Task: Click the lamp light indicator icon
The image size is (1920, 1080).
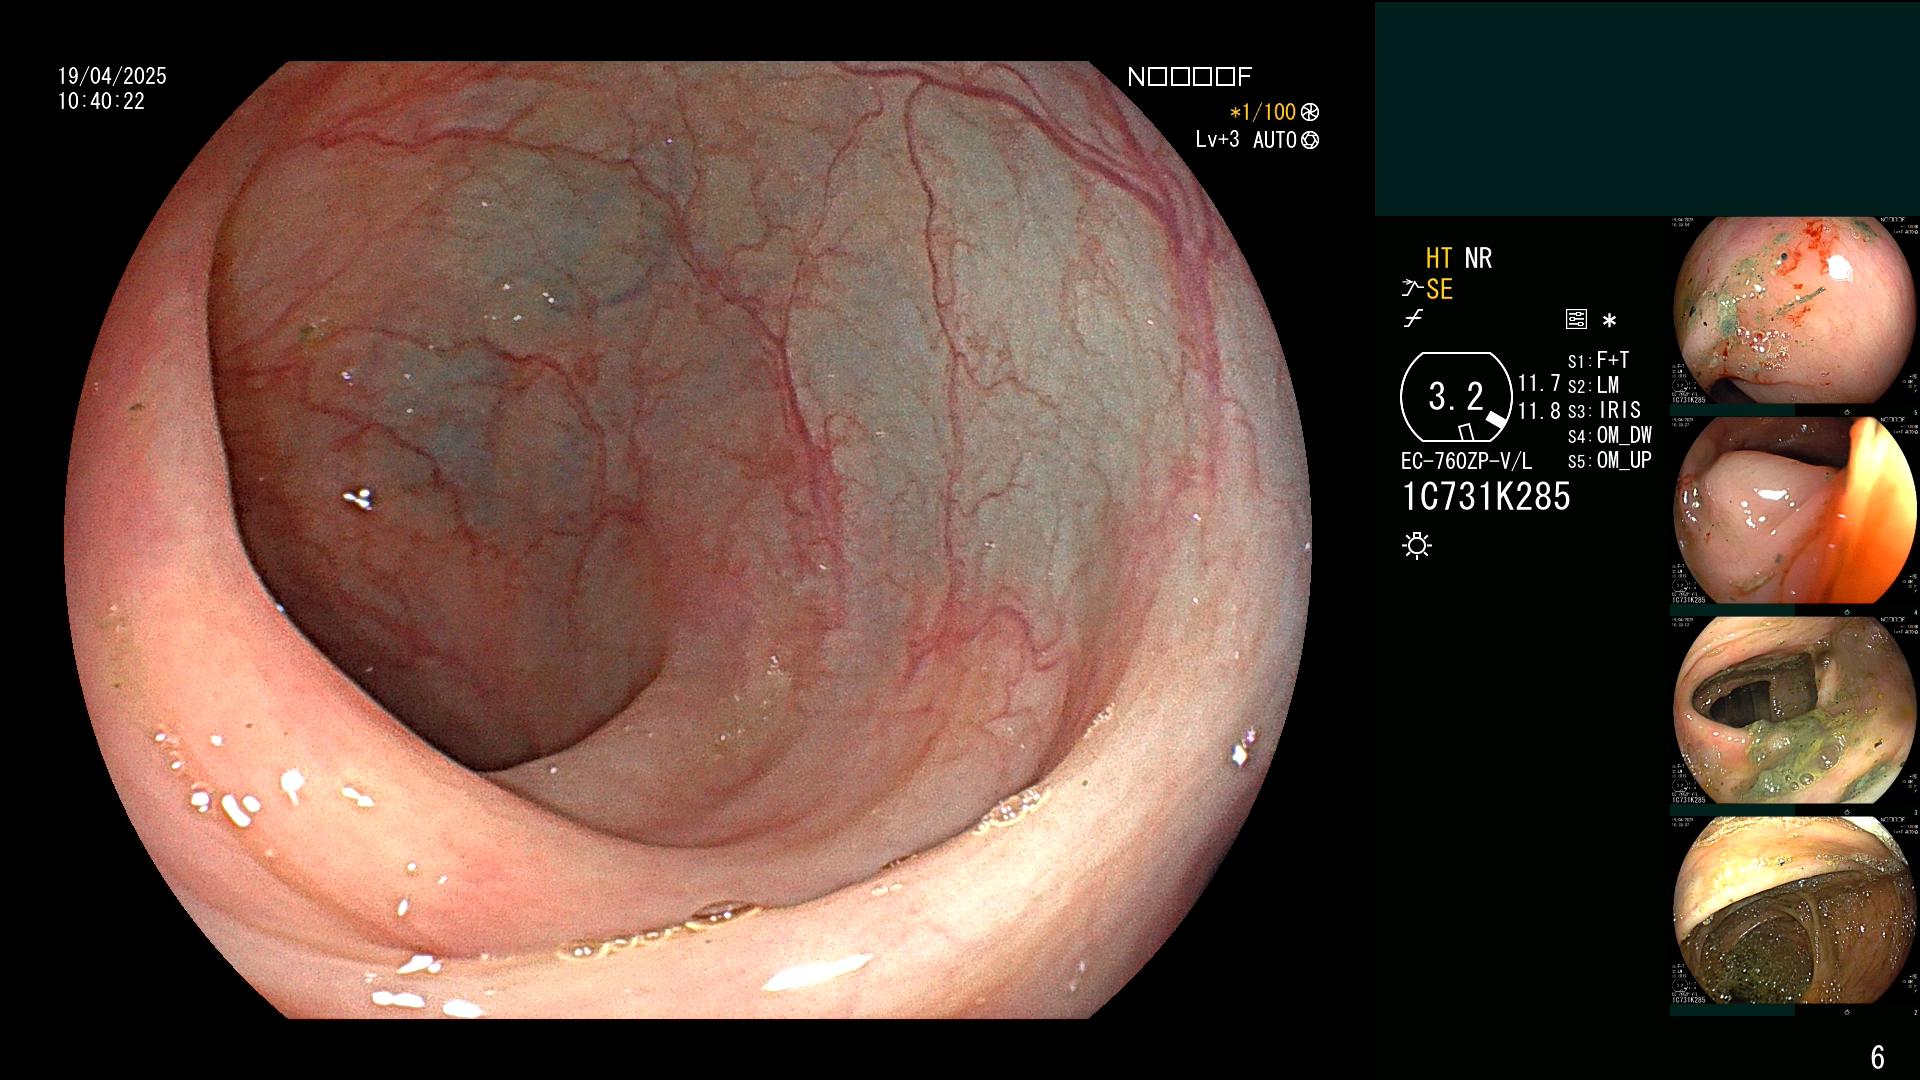Action: click(1417, 545)
